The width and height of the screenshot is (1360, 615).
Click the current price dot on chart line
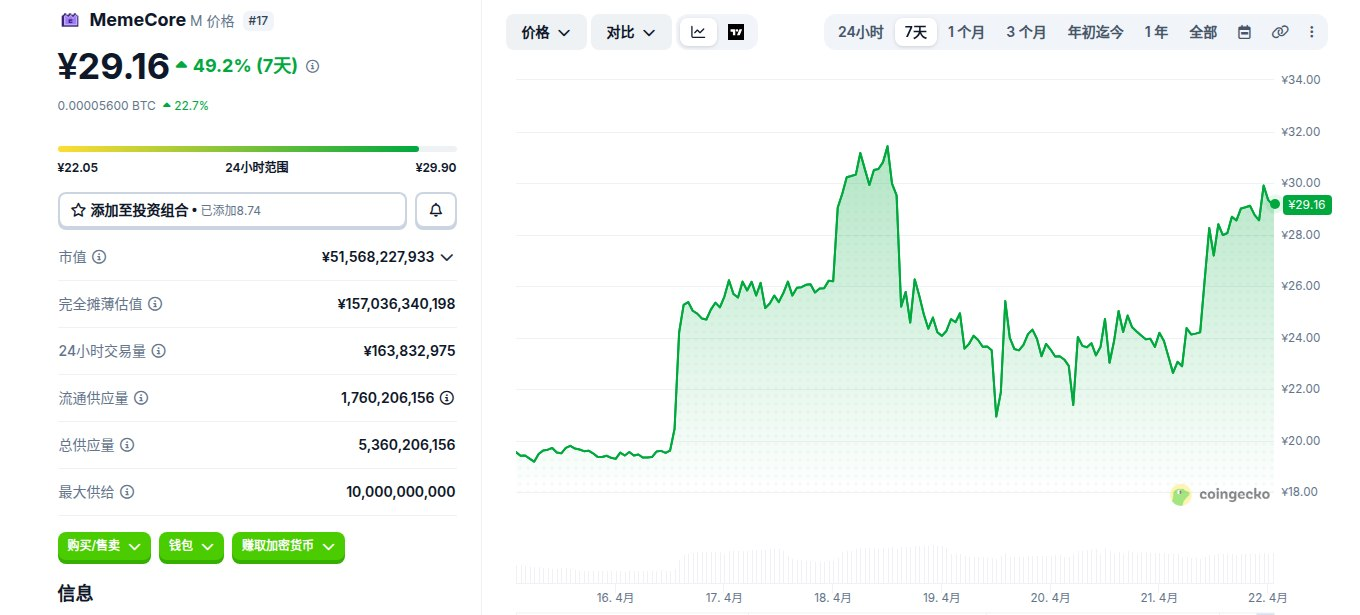click(1274, 204)
